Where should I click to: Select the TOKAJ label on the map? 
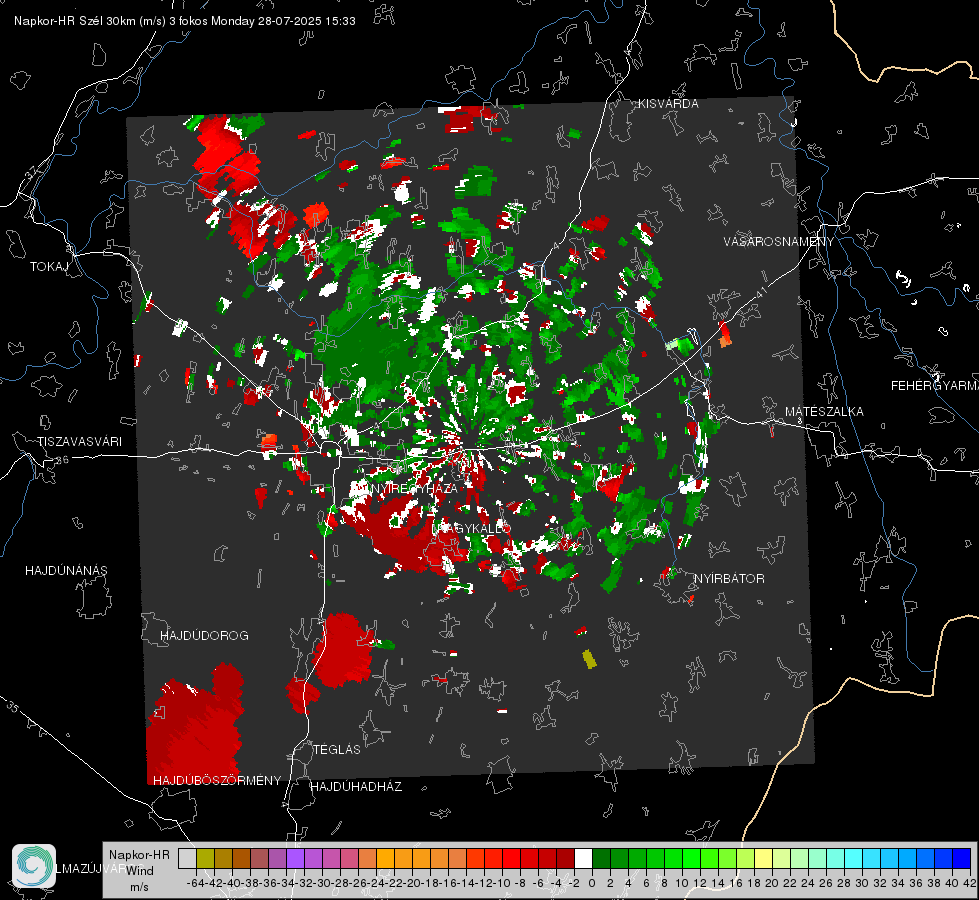click(49, 267)
